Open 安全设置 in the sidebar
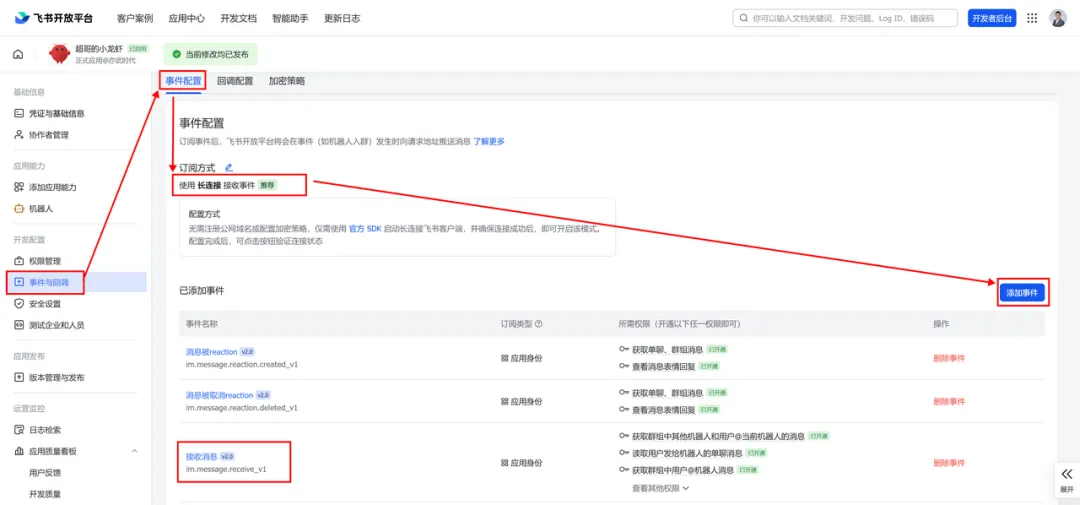This screenshot has width=1080, height=505. pos(45,304)
